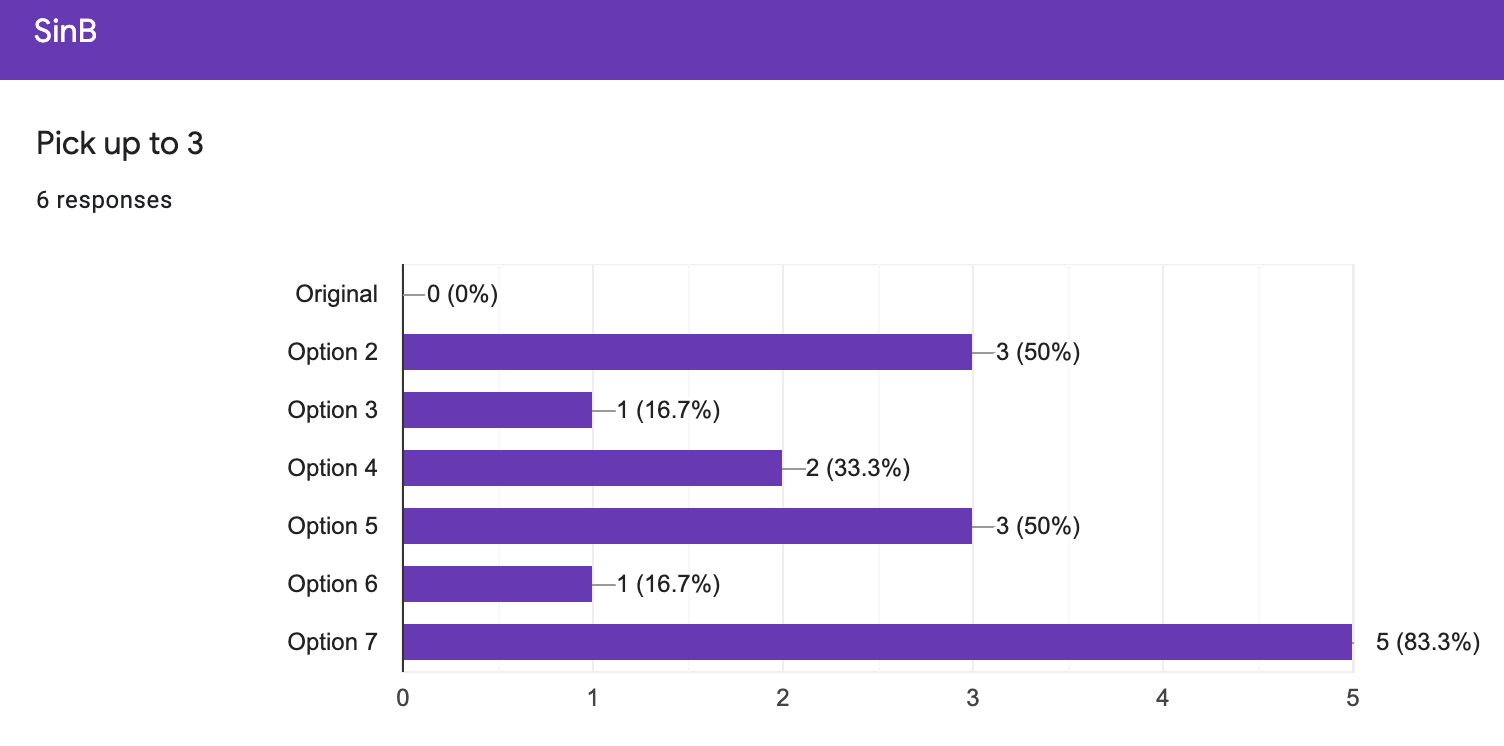Screen dimensions: 1504x746
Task: Click the upper Option 2 bar
Action: click(687, 352)
